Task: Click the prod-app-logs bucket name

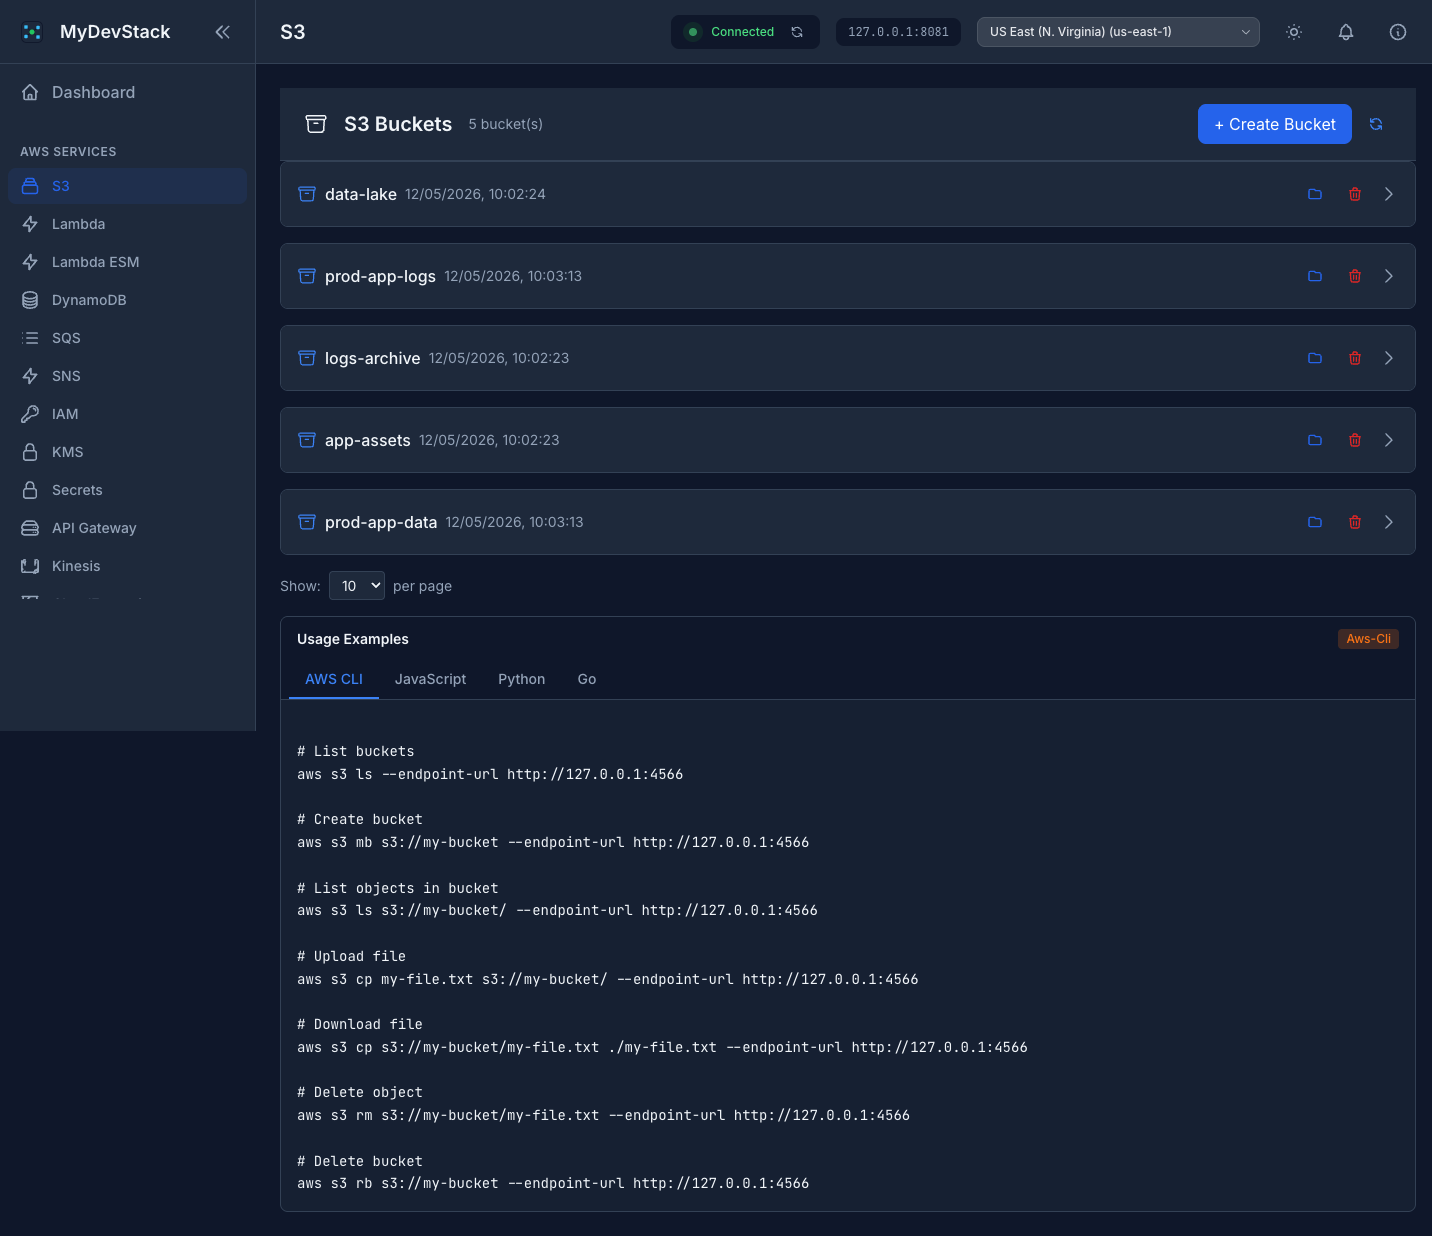Action: coord(380,276)
